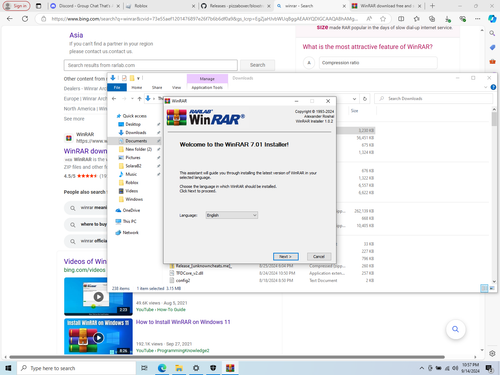Select the Manage contextual tab in Explorer

[x=207, y=79]
